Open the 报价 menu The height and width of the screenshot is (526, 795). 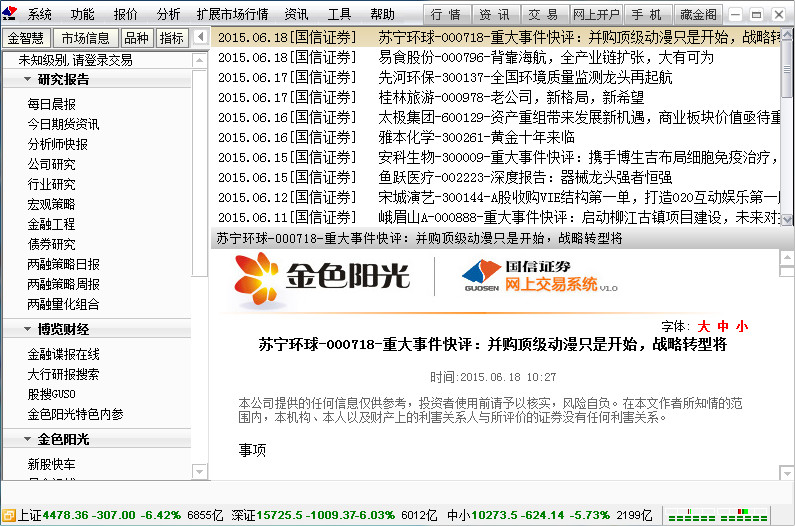tap(126, 14)
